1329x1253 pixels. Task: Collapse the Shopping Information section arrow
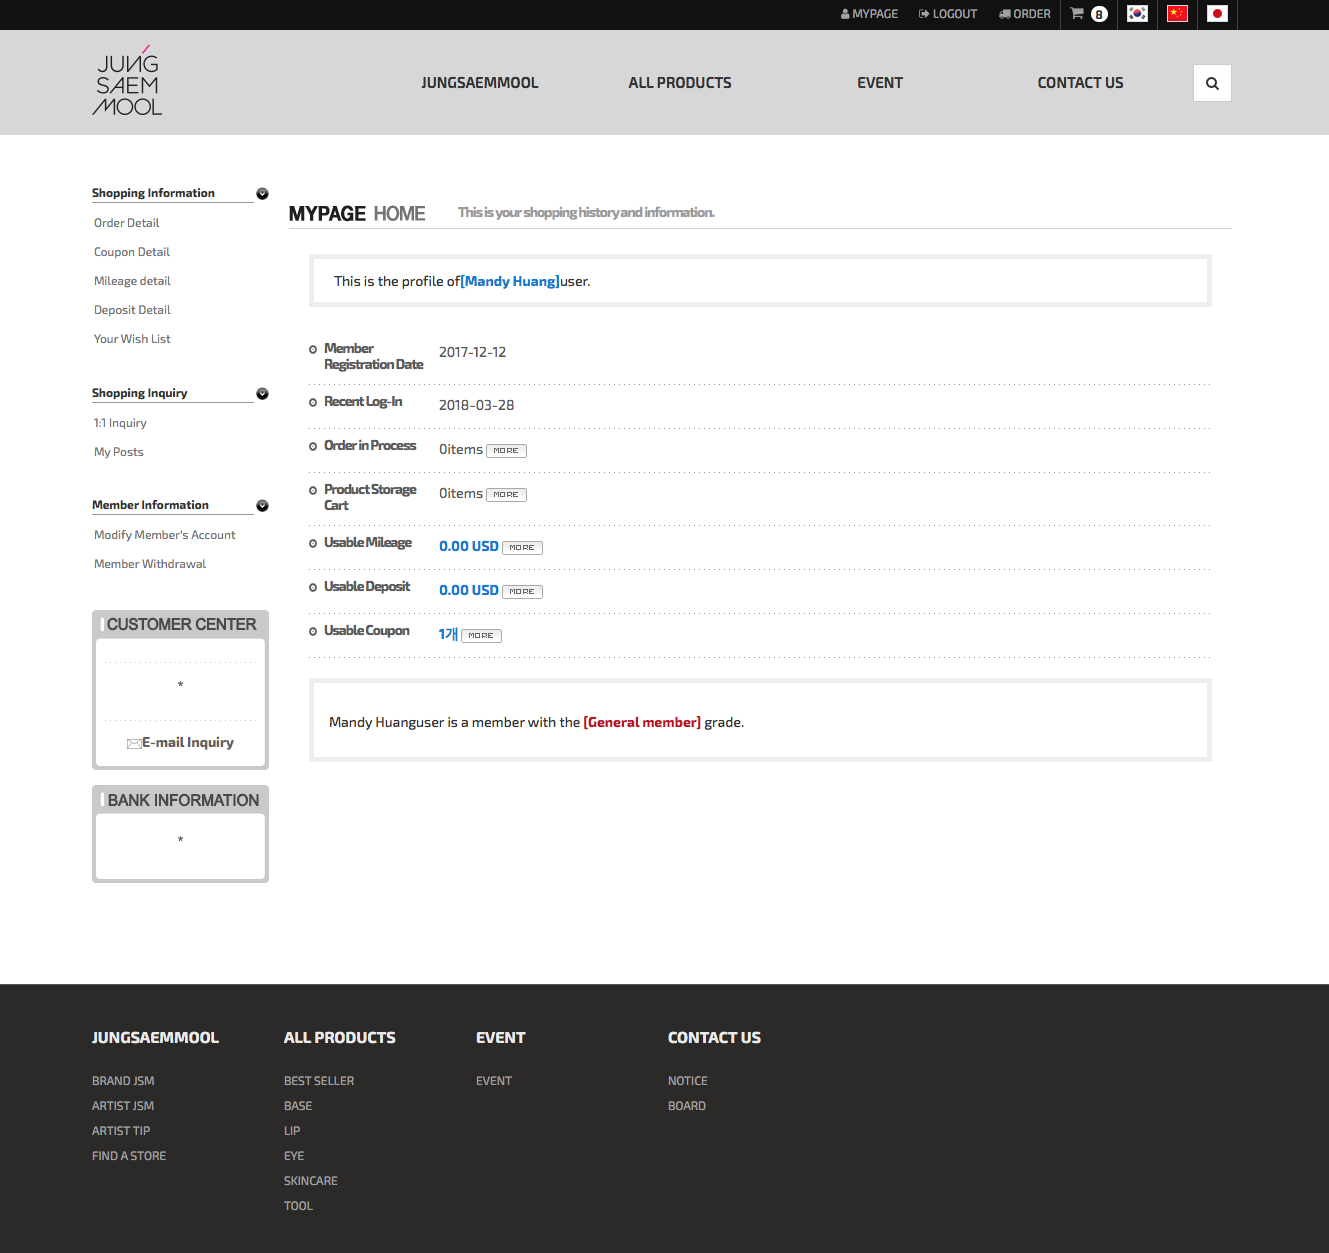click(262, 194)
